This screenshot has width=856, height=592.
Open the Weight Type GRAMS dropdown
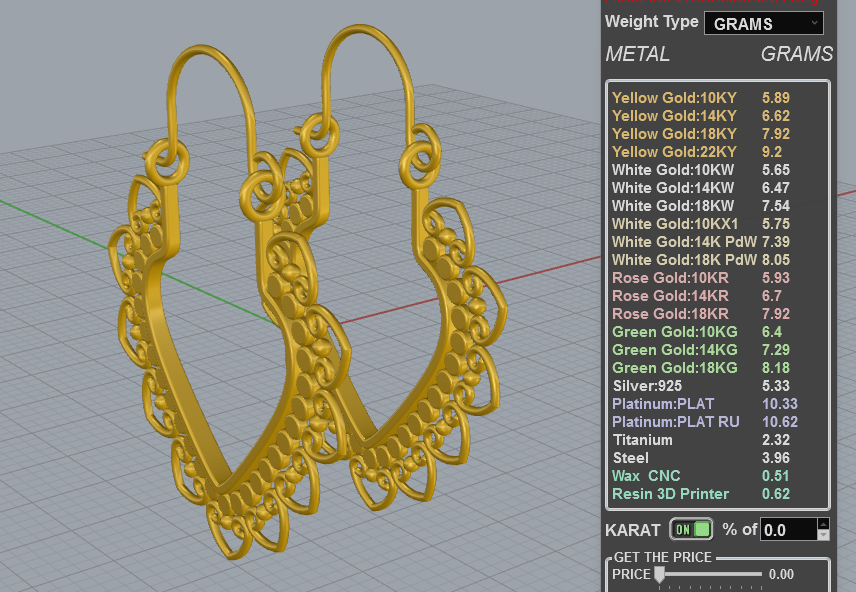point(763,23)
